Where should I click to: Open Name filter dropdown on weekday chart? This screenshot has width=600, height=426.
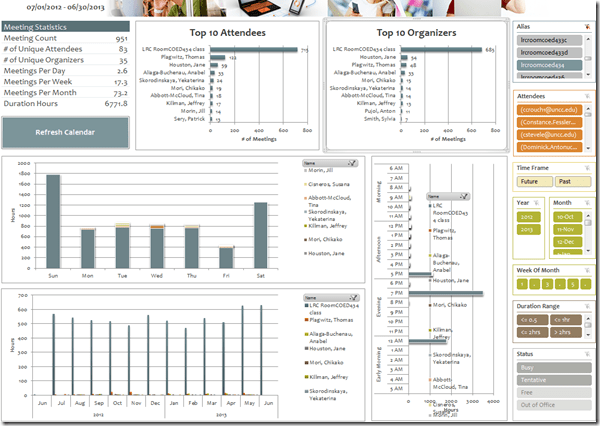353,161
